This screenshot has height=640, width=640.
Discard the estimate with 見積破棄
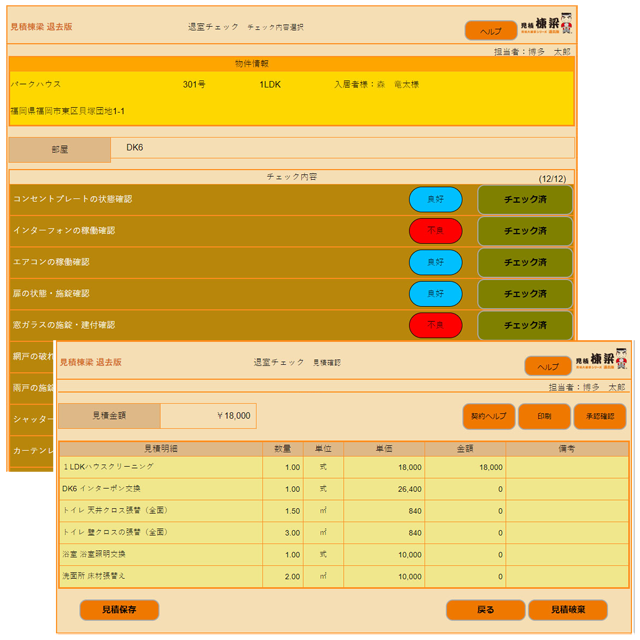567,609
